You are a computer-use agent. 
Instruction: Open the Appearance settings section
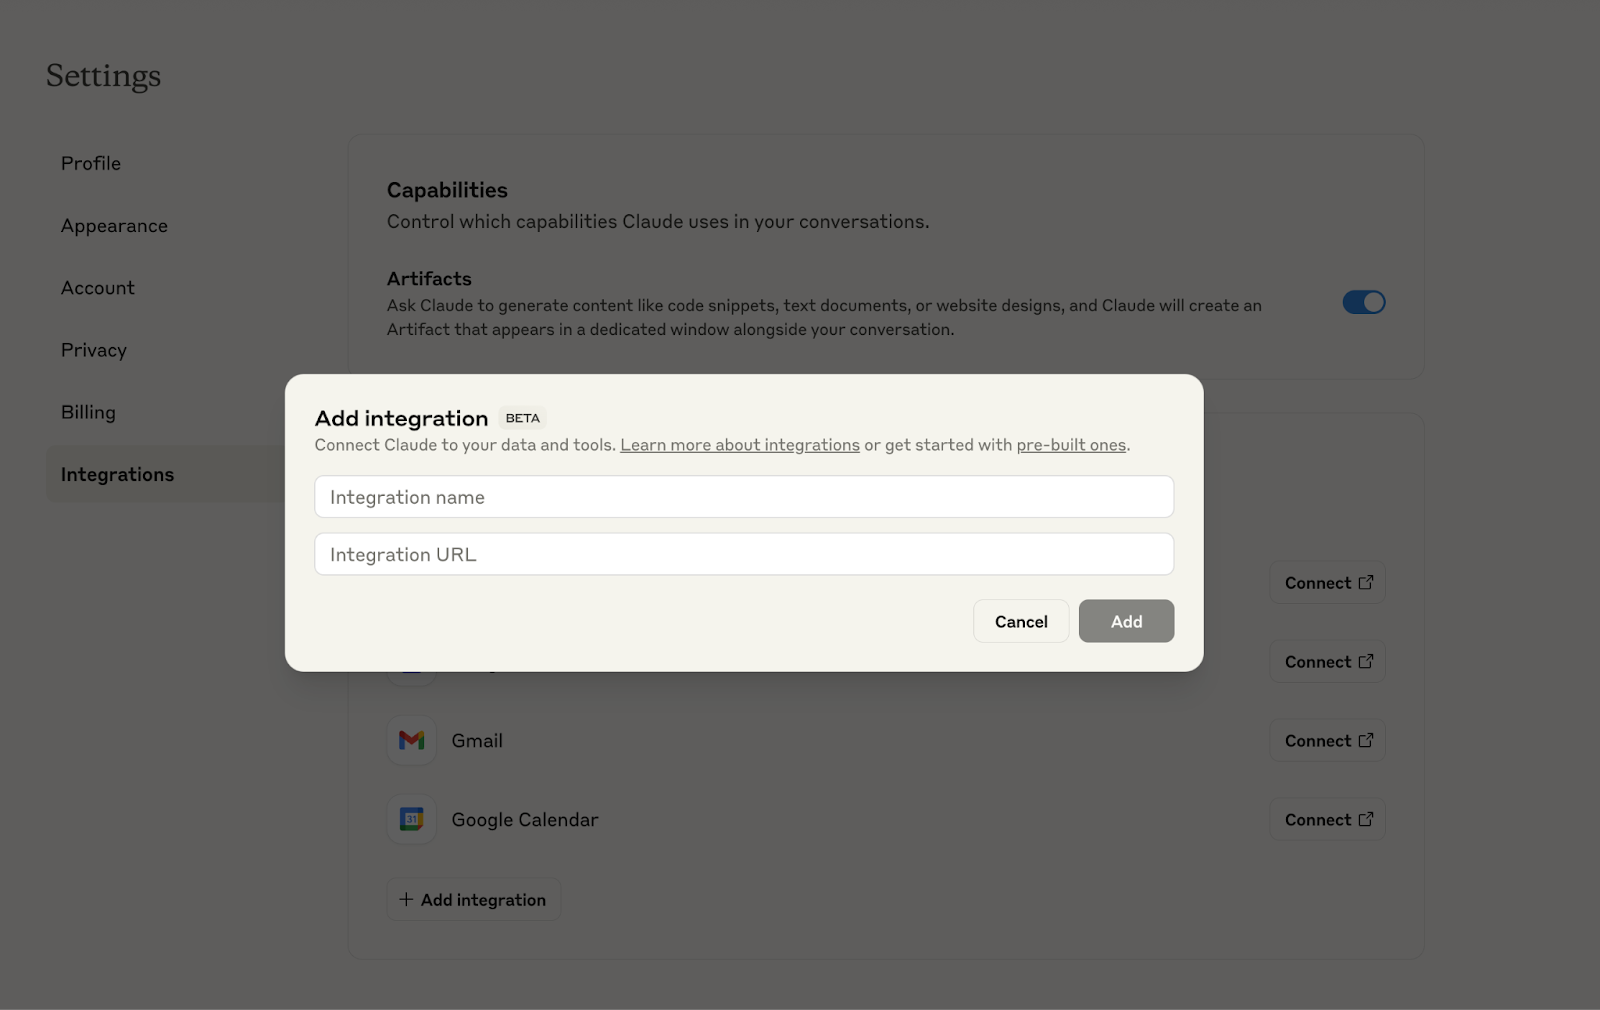point(114,226)
